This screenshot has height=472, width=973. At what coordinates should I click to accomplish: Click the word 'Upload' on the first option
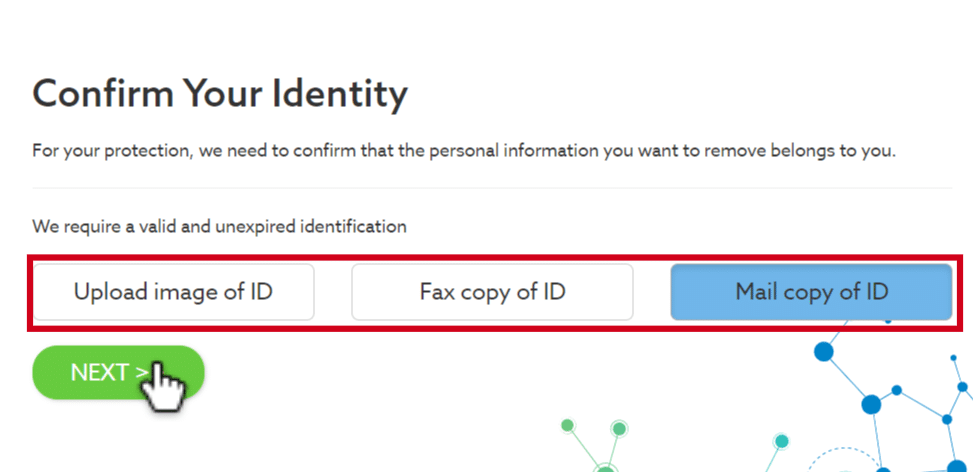pyautogui.click(x=108, y=292)
